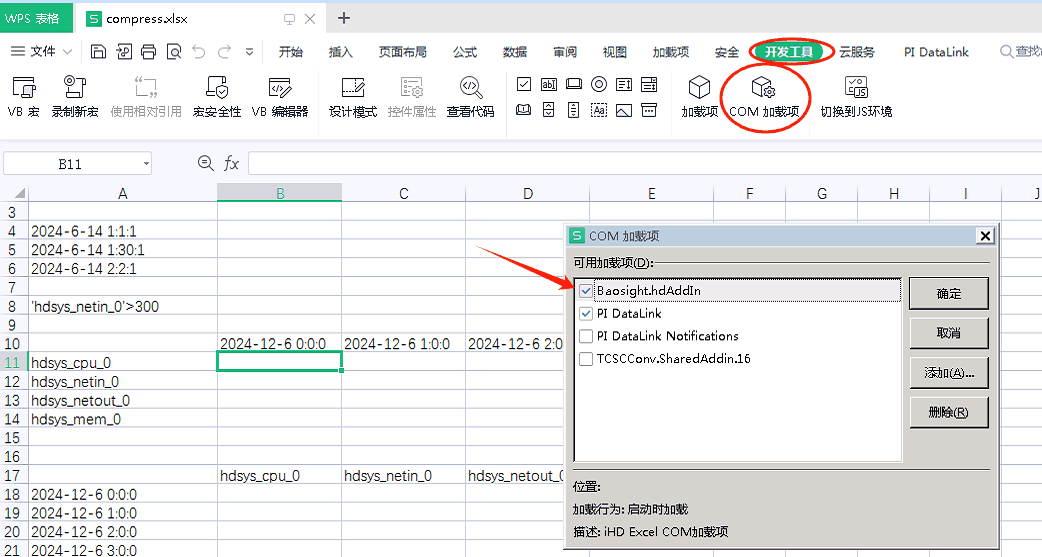Insert a label (Aa) control

pos(599,110)
